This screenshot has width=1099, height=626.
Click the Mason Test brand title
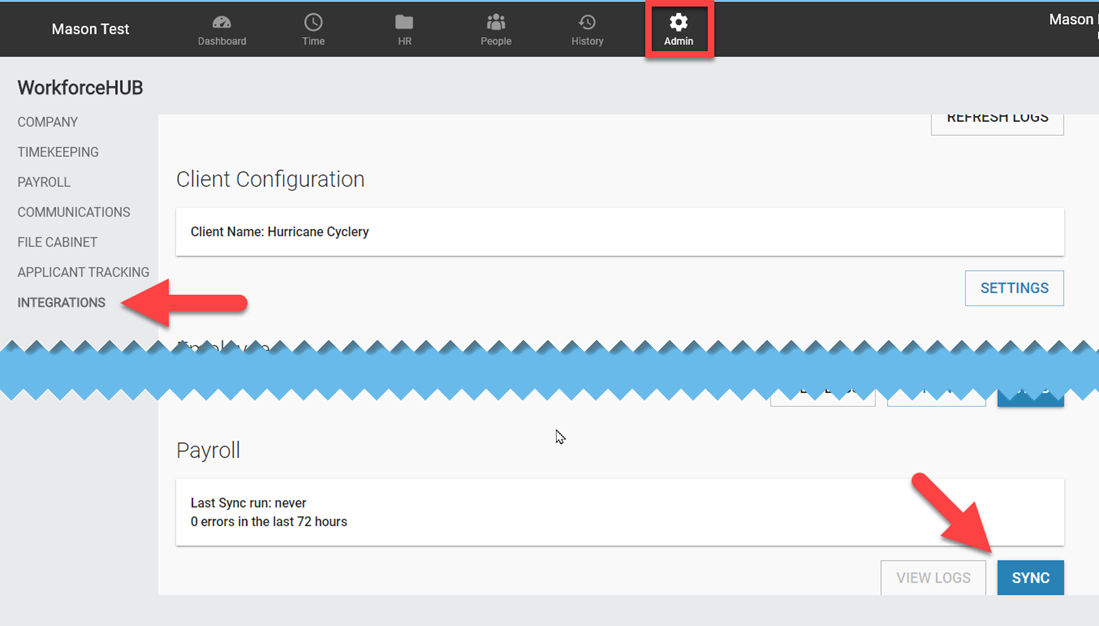pyautogui.click(x=91, y=29)
